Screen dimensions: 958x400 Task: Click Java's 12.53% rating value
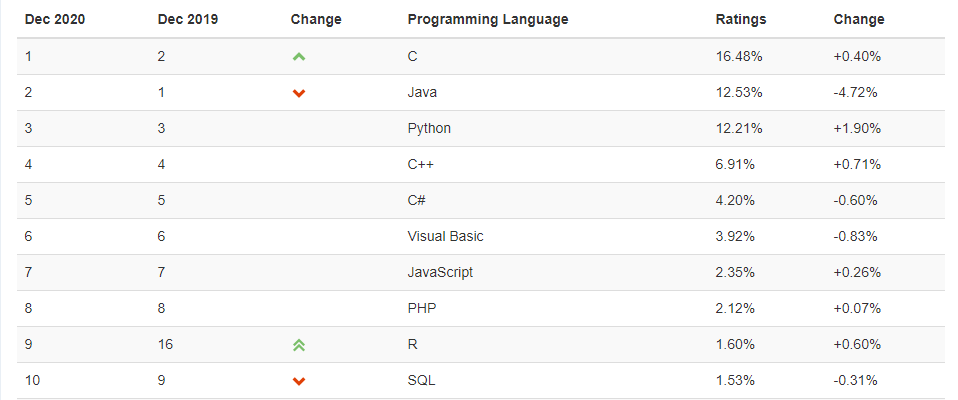739,92
